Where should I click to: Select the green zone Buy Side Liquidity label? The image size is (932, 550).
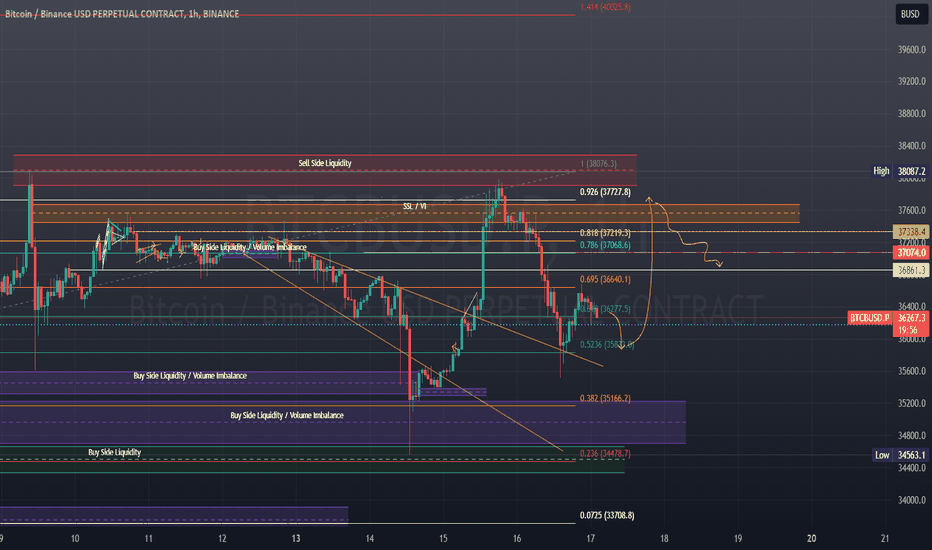(115, 452)
